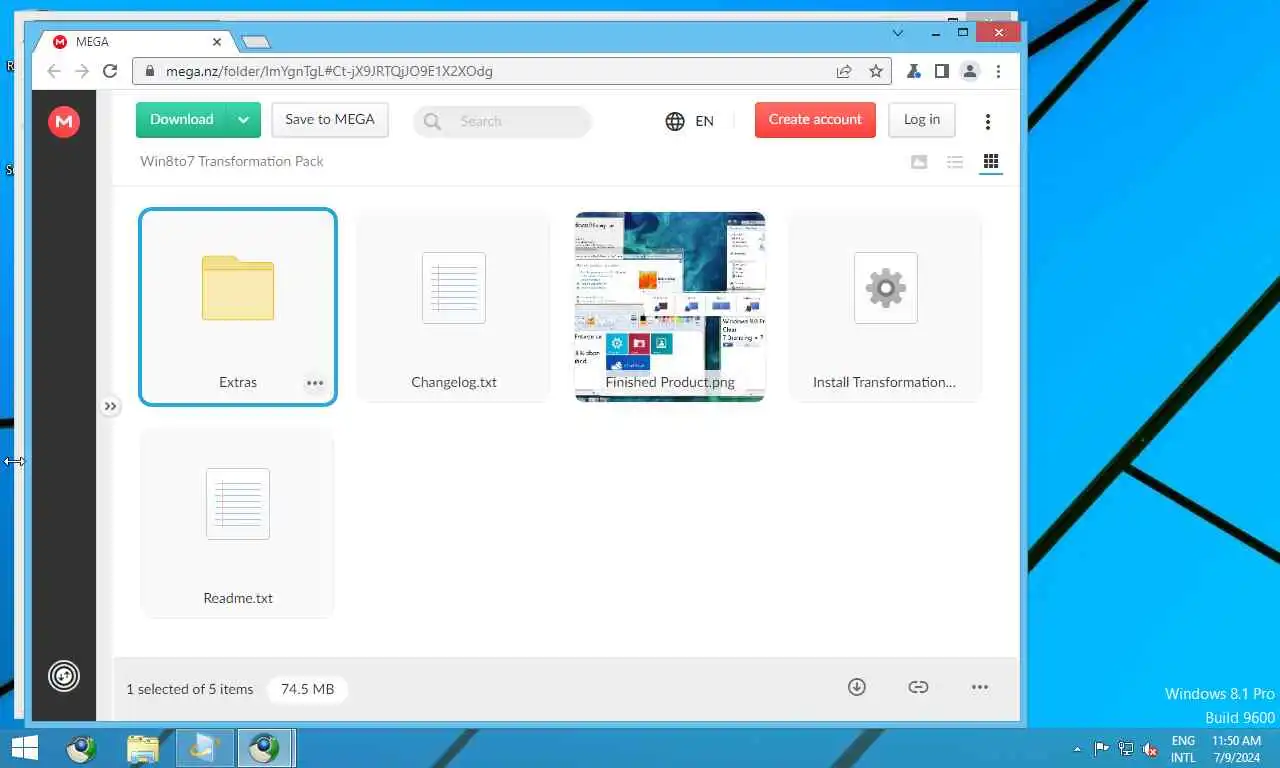This screenshot has width=1280, height=768.
Task: Open the Extras item options menu
Action: (x=315, y=383)
